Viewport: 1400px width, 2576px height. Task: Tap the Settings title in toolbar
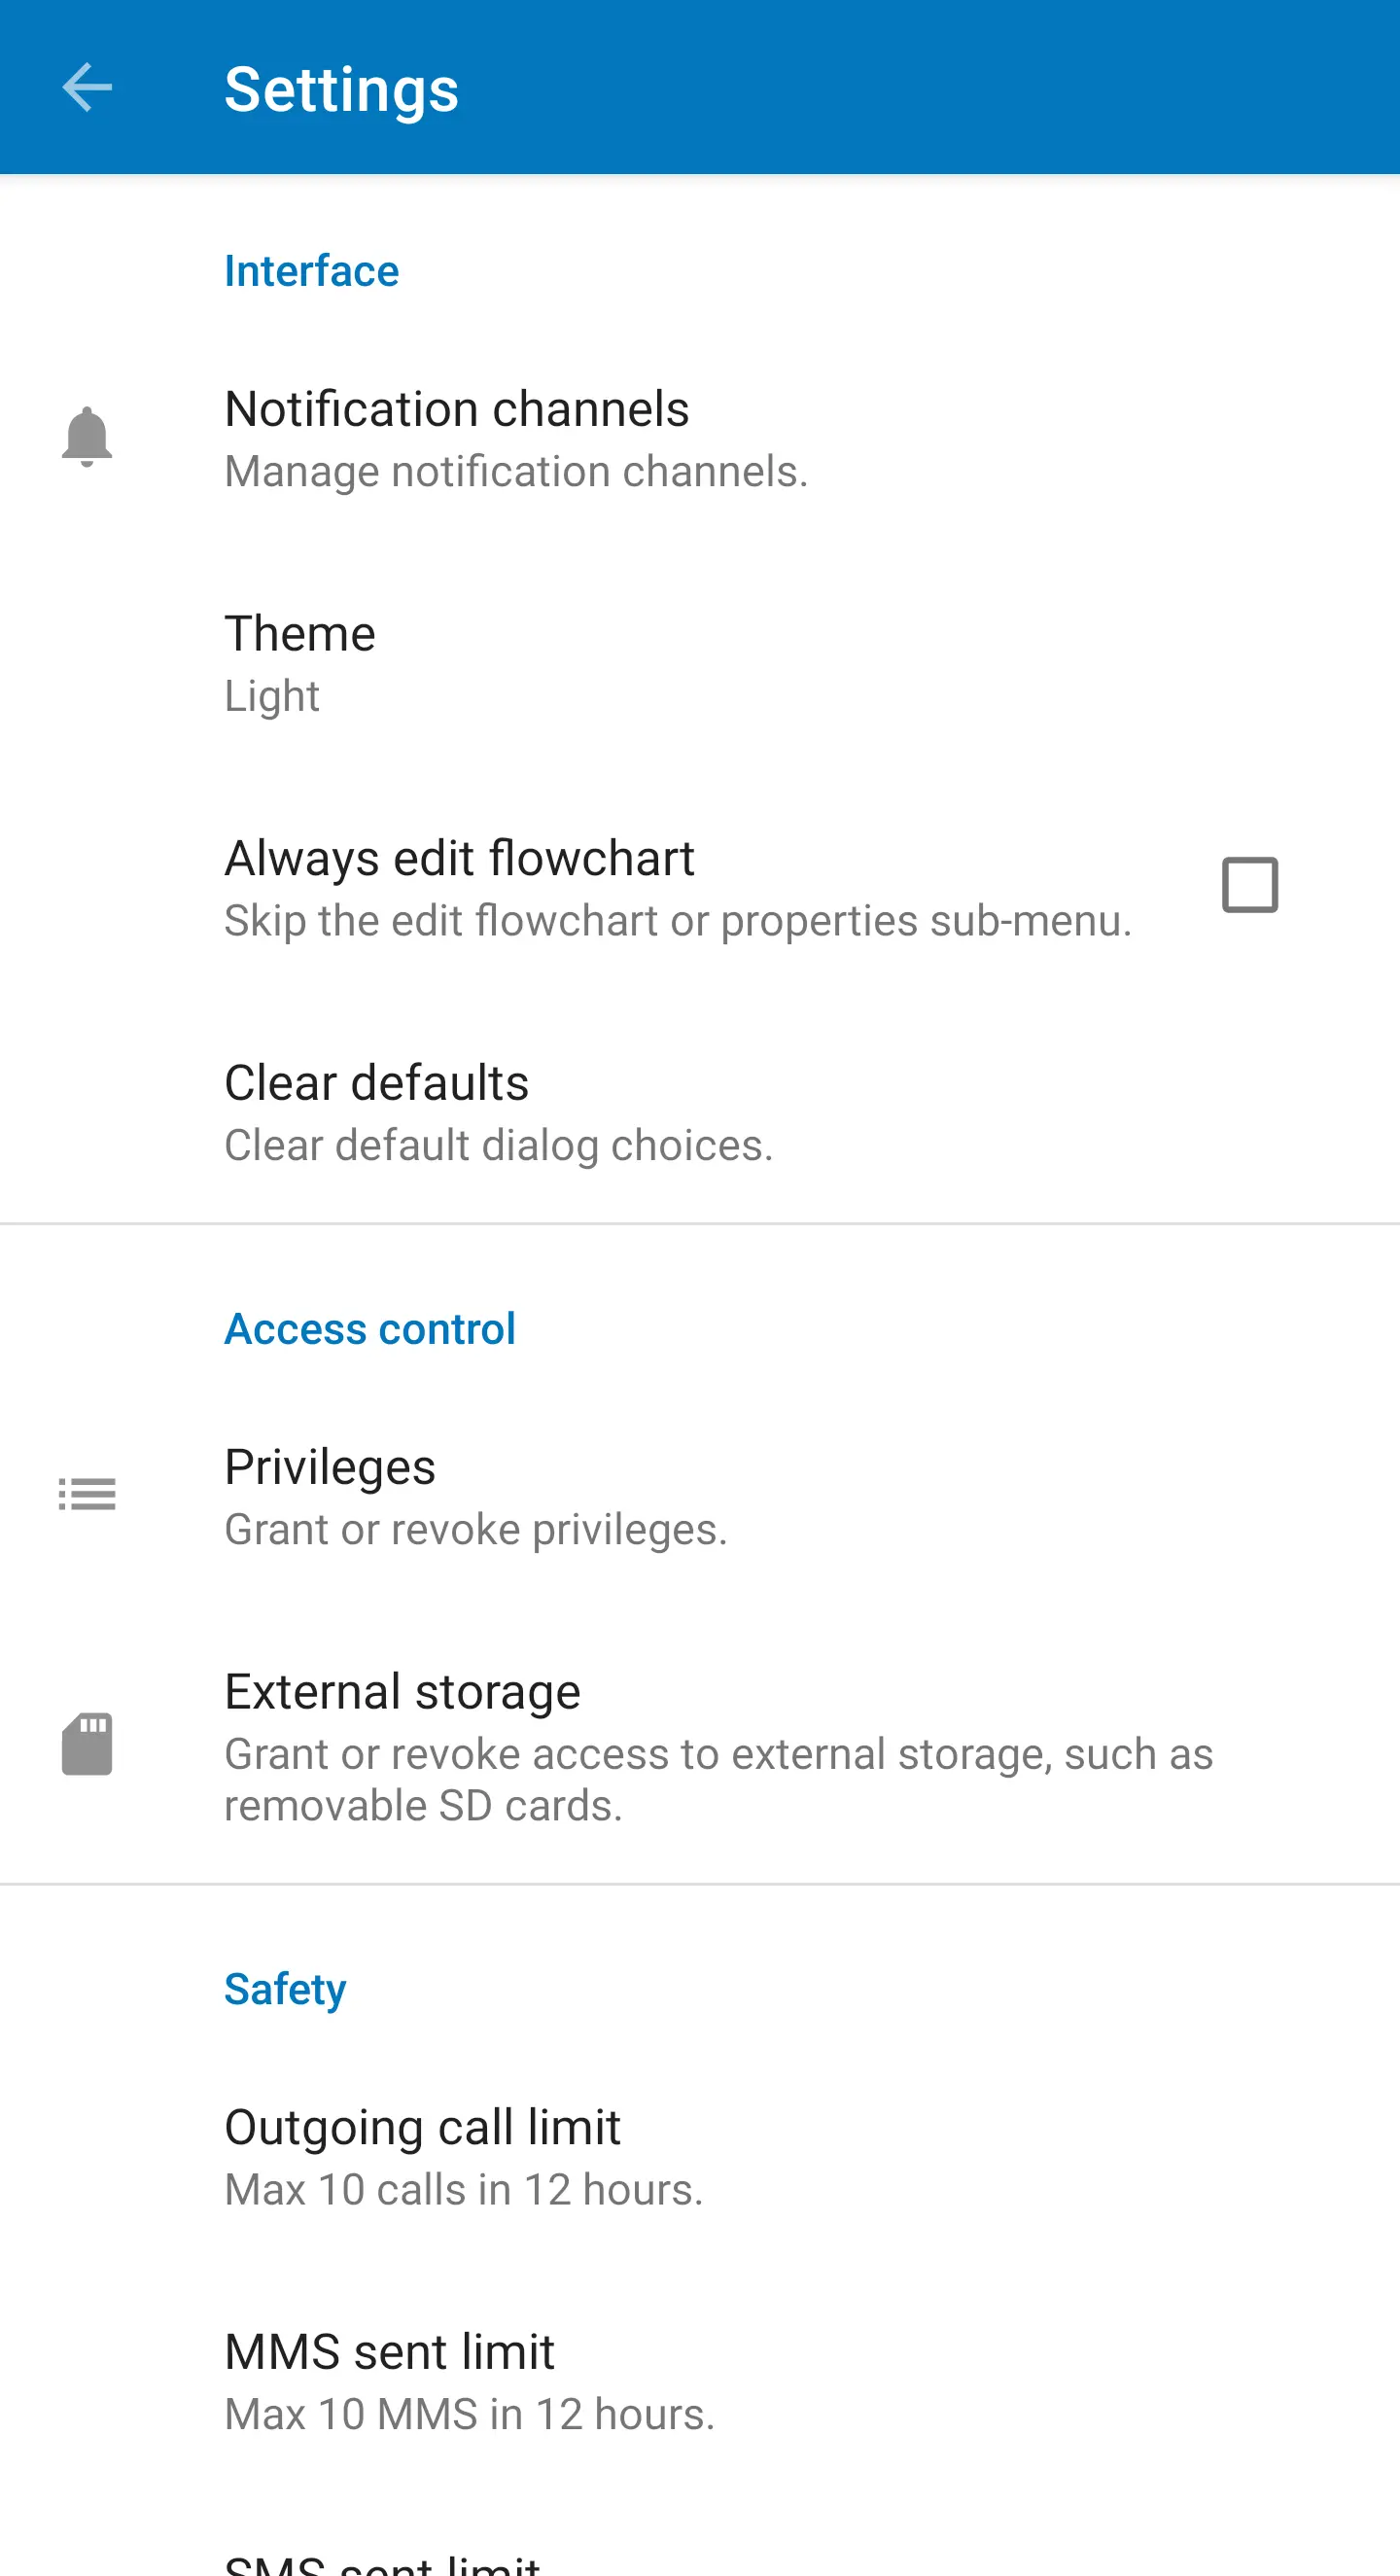pos(341,90)
